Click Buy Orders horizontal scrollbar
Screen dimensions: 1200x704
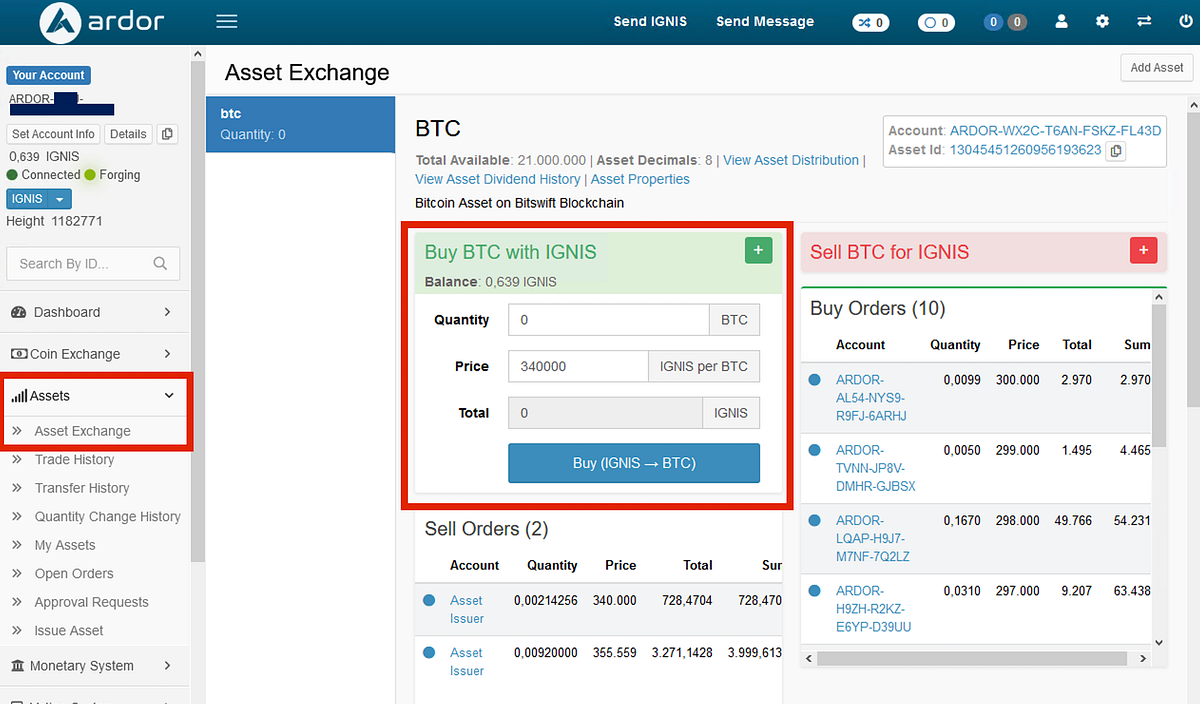pos(971,659)
